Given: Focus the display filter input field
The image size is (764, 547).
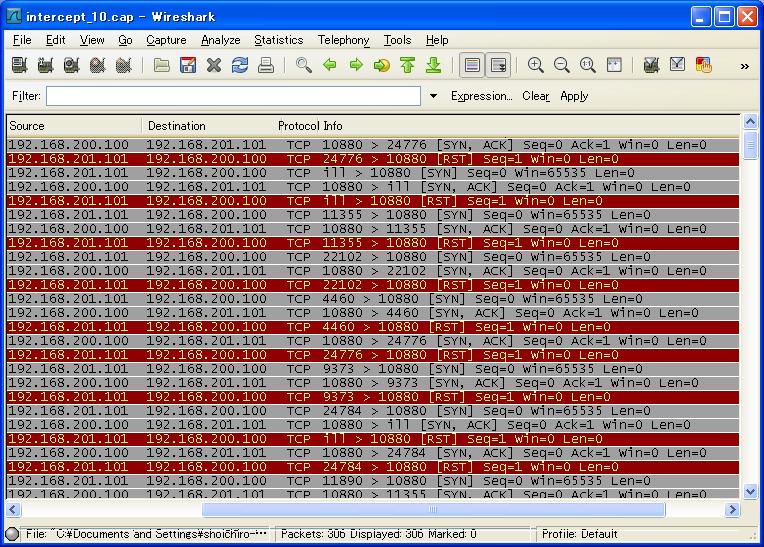Looking at the screenshot, I should click(233, 96).
